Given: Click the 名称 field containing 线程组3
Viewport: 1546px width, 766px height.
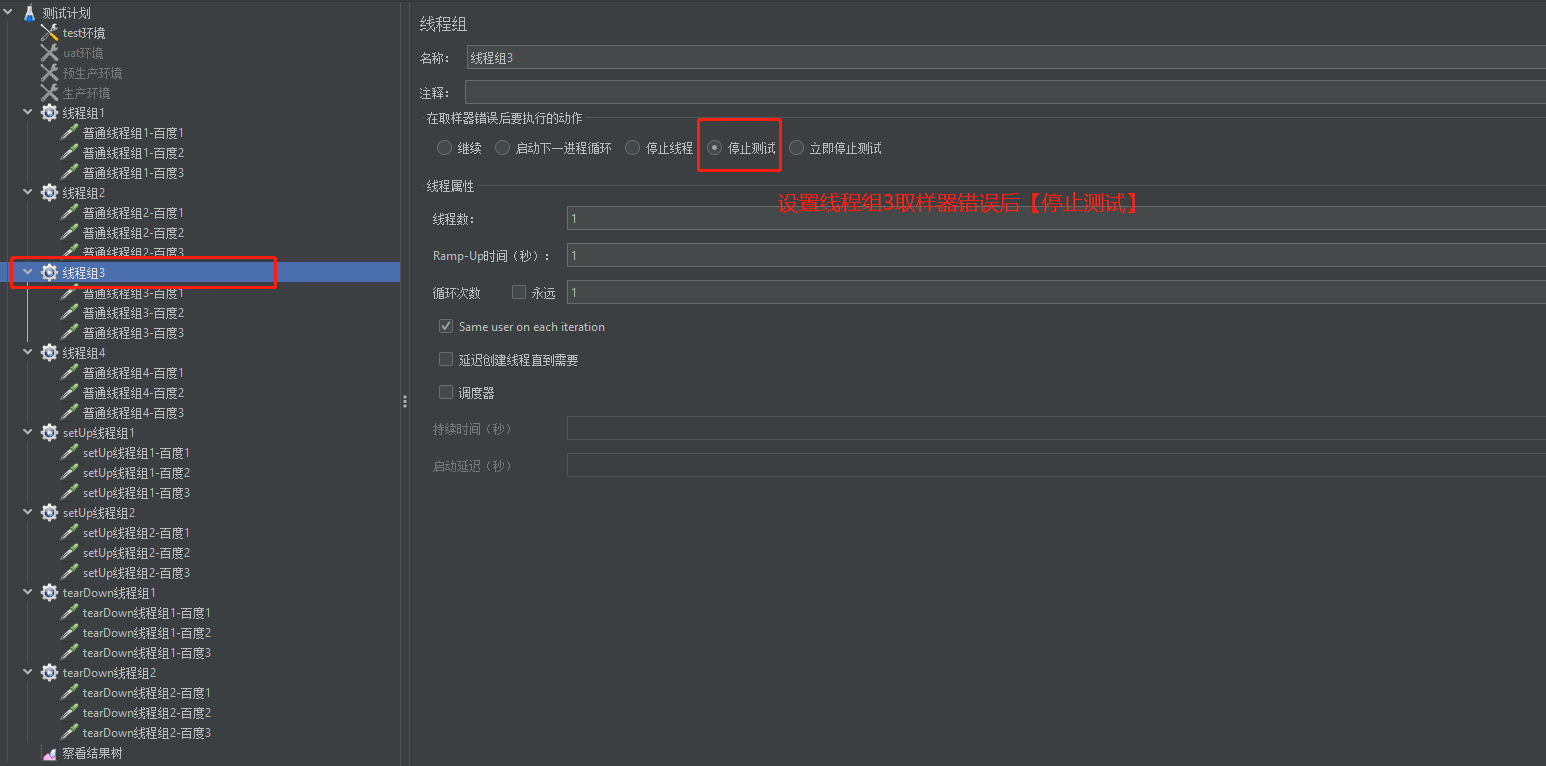Looking at the screenshot, I should coord(1006,58).
